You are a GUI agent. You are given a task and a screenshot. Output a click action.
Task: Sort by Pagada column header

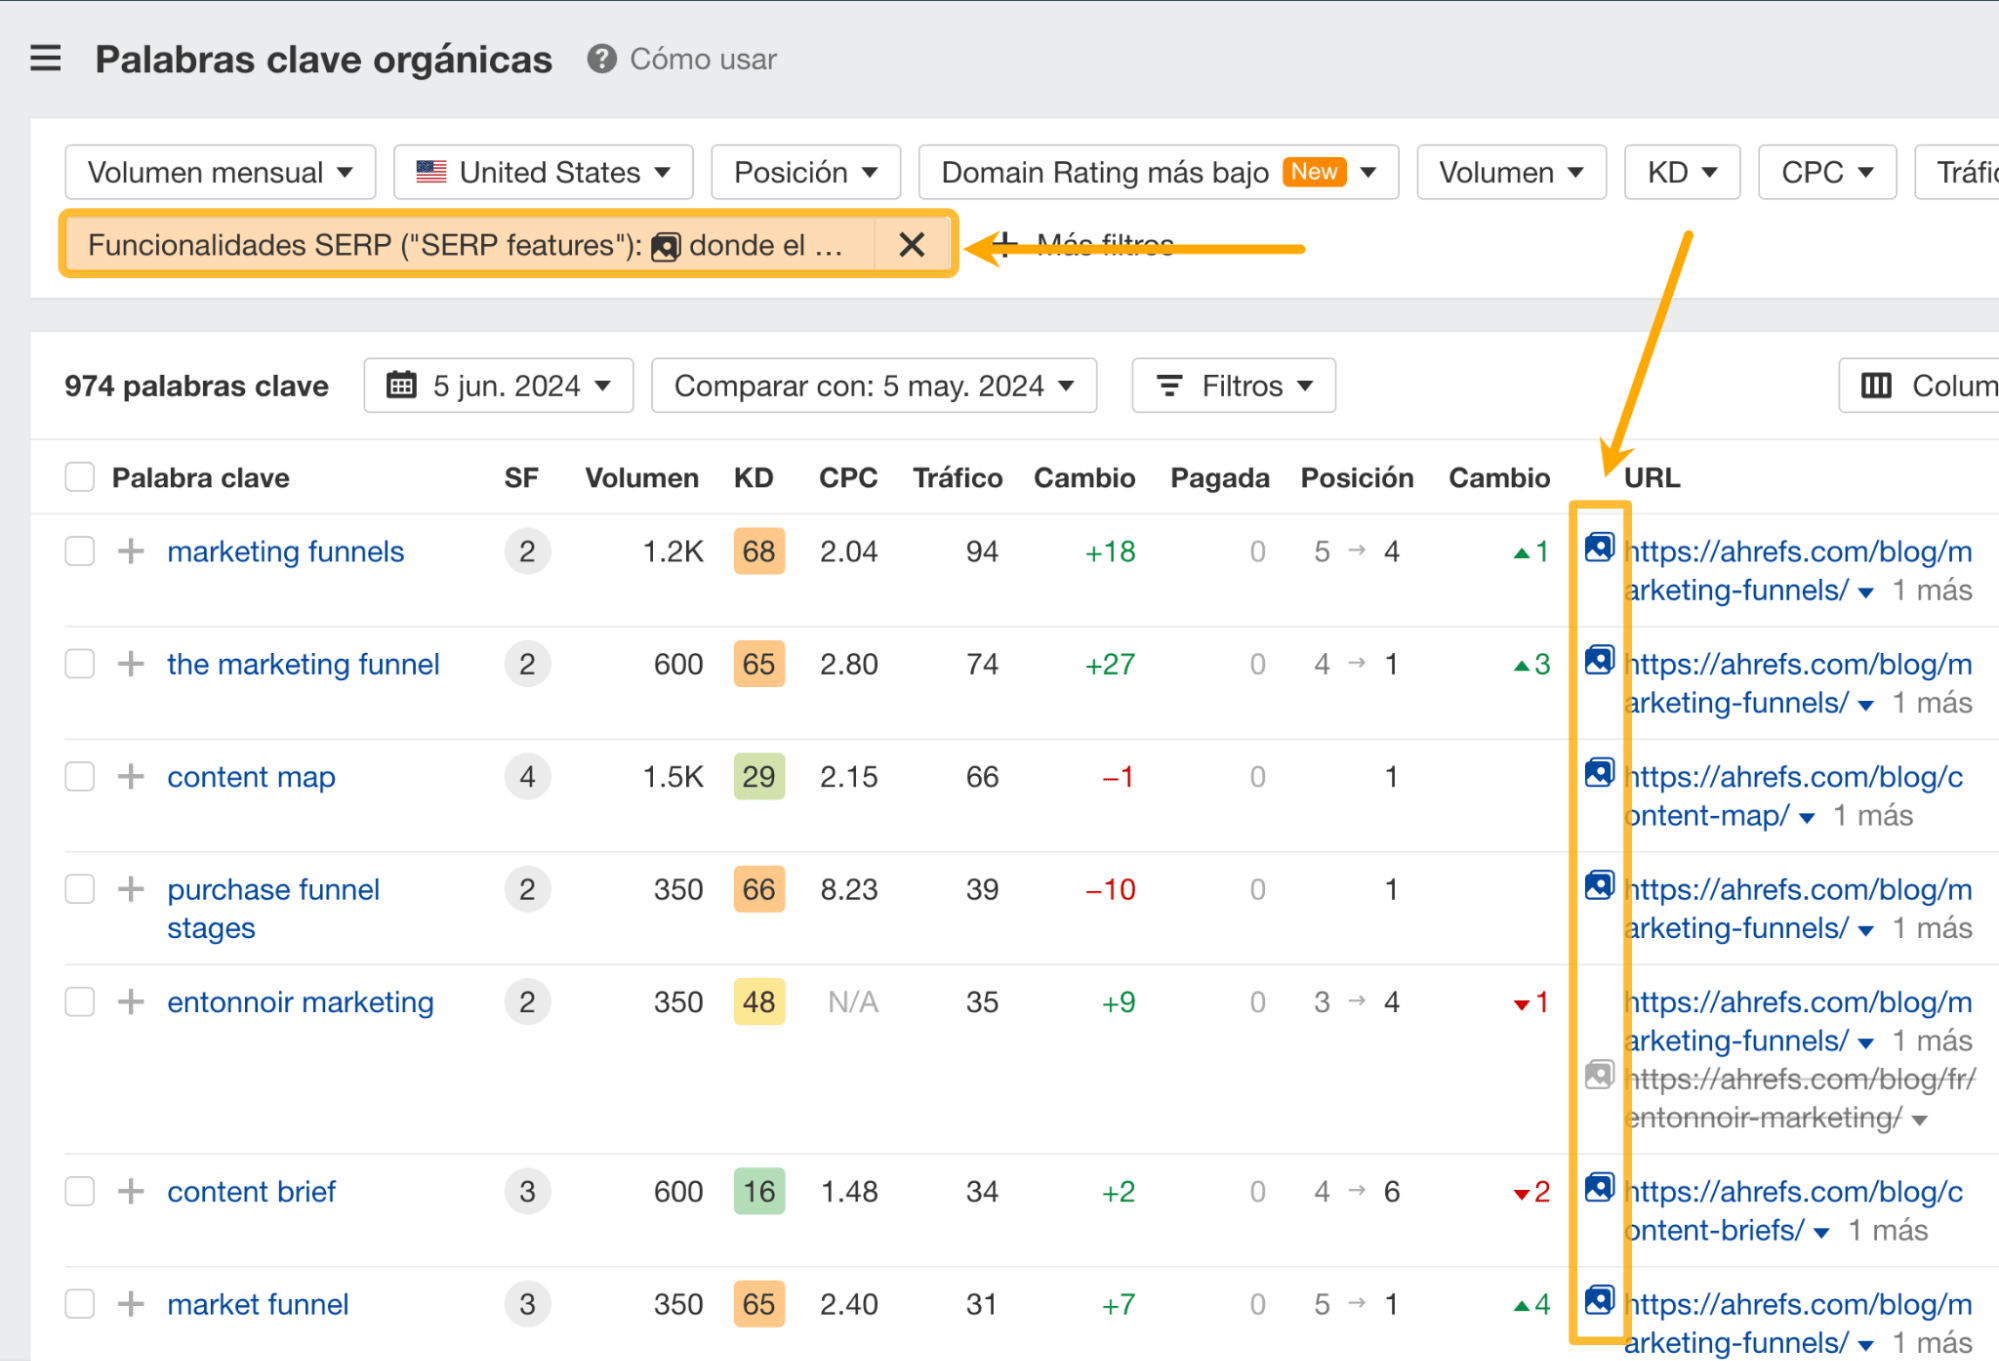tap(1219, 478)
